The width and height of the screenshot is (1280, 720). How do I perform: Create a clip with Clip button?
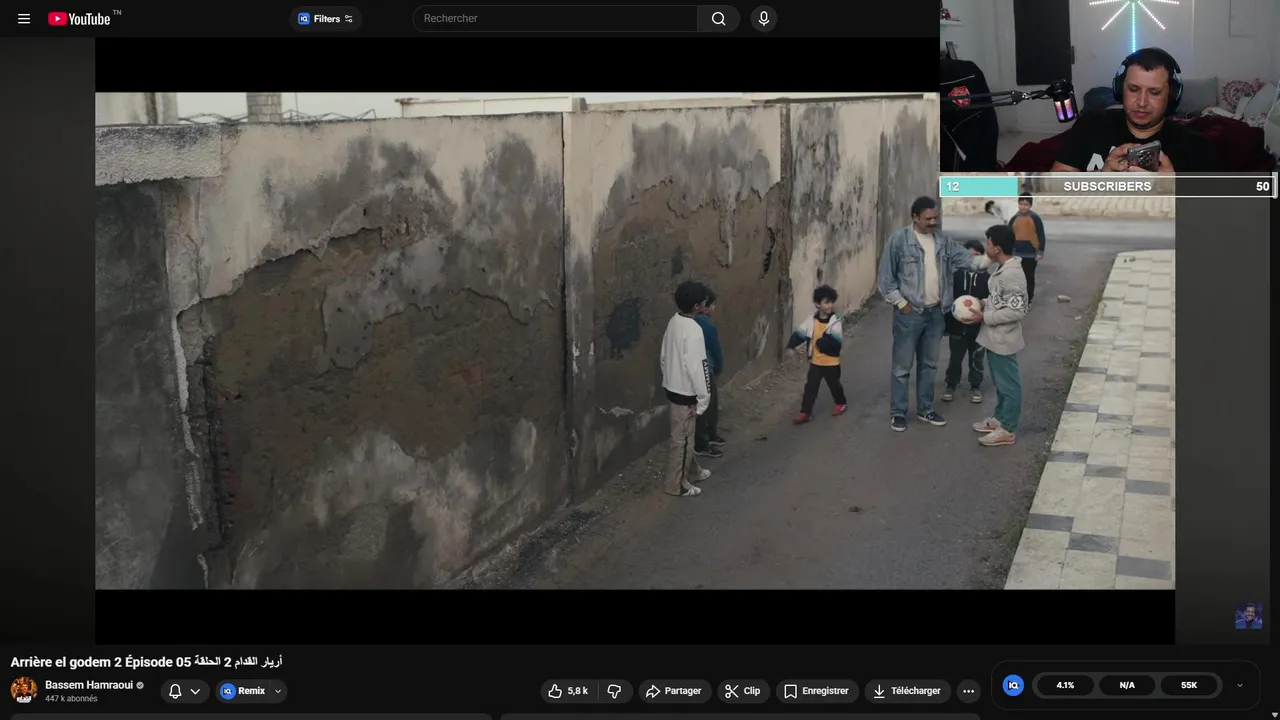click(743, 691)
